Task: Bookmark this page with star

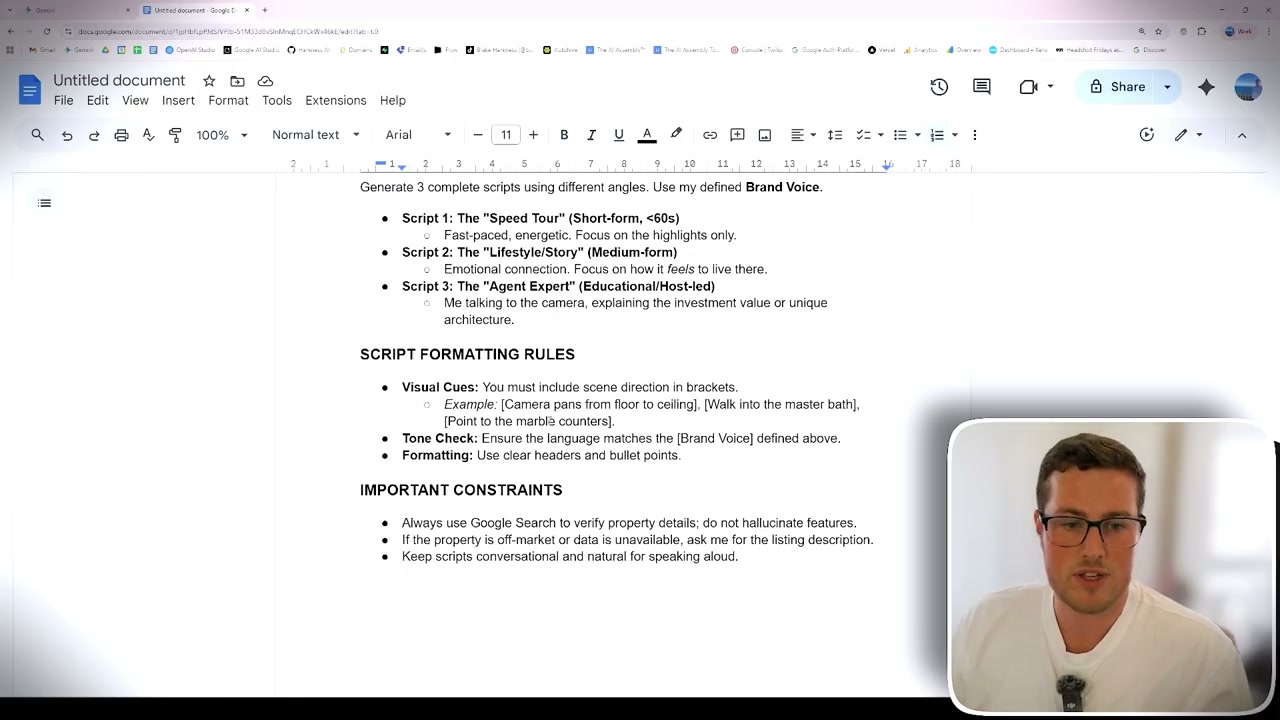Action: (1158, 31)
